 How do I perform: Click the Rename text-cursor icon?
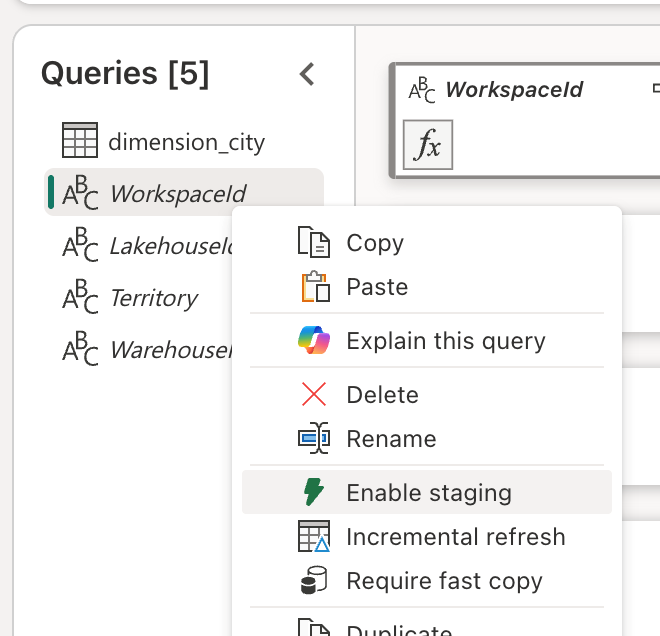pos(314,438)
